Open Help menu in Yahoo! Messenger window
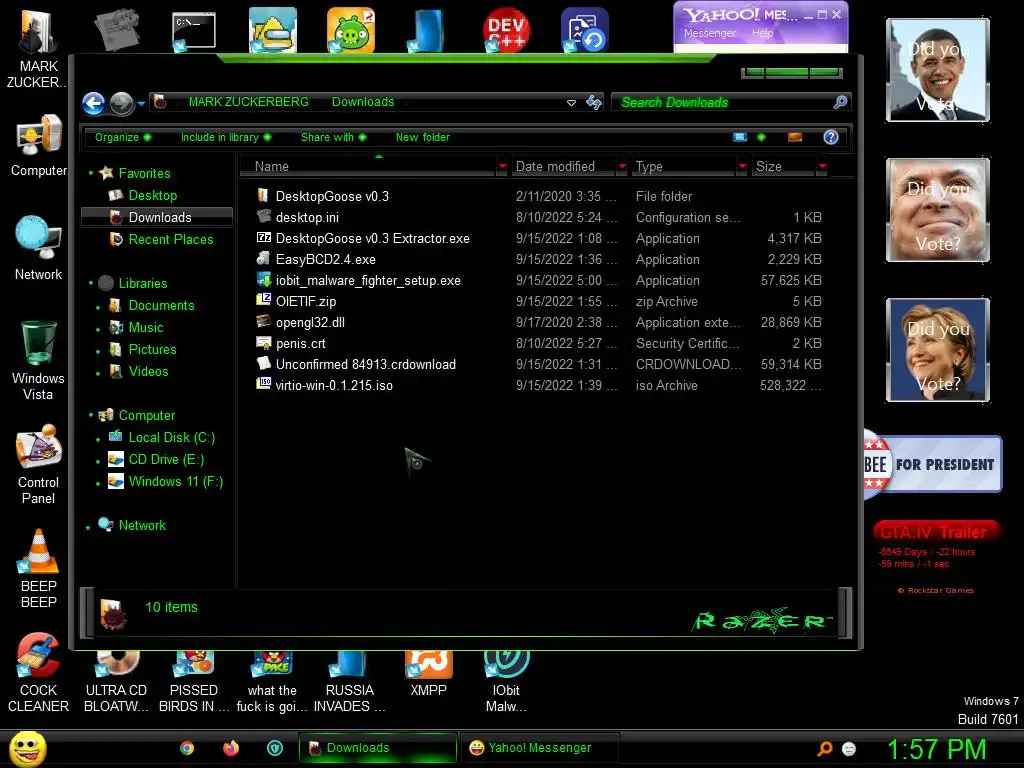 [762, 33]
